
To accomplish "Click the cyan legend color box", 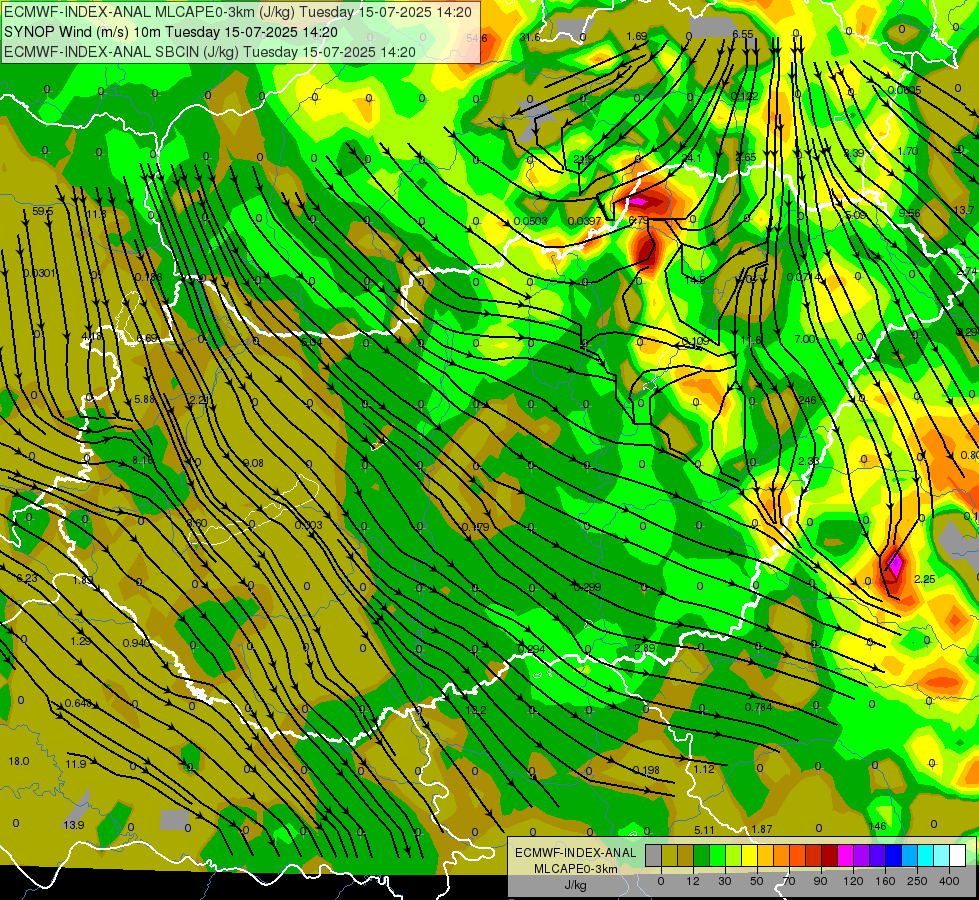I will click(926, 855).
